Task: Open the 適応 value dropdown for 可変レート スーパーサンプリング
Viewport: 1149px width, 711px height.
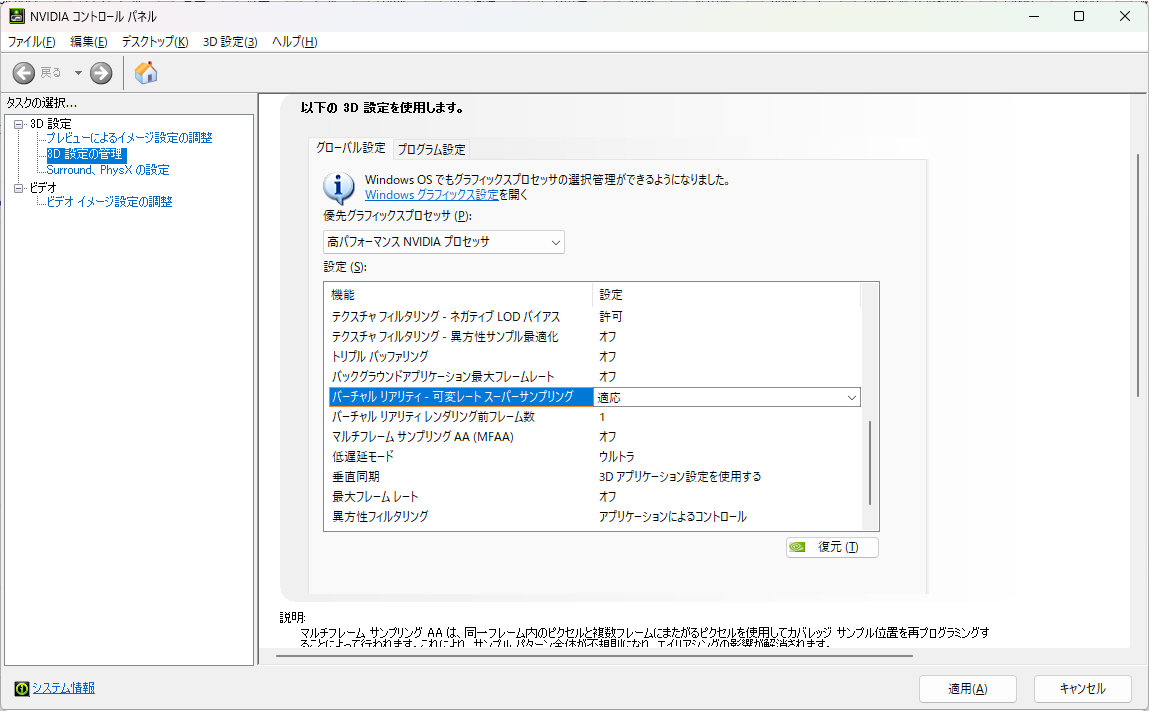Action: 727,397
